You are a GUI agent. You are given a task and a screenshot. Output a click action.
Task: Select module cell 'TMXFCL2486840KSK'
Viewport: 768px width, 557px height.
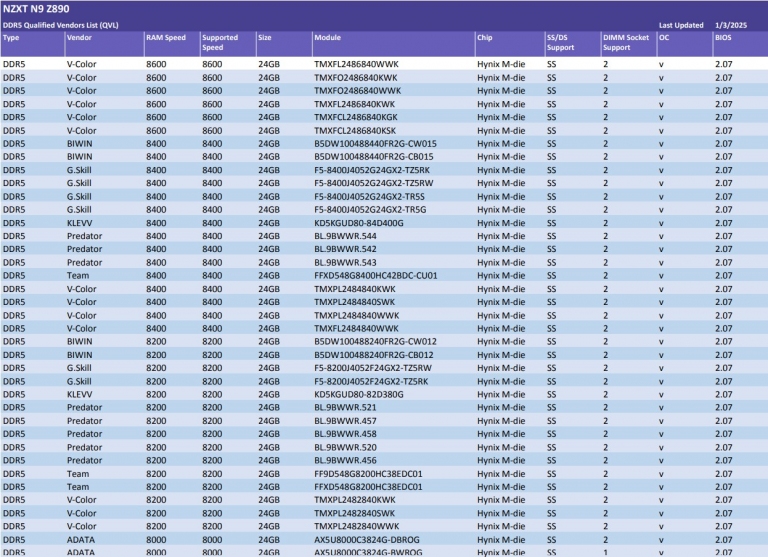tap(355, 130)
